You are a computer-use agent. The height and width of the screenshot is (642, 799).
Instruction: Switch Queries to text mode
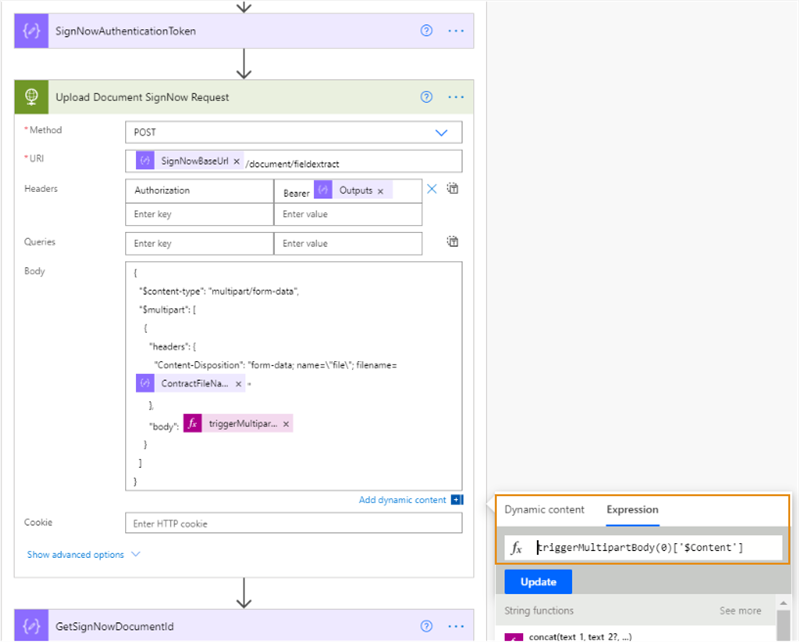click(452, 242)
